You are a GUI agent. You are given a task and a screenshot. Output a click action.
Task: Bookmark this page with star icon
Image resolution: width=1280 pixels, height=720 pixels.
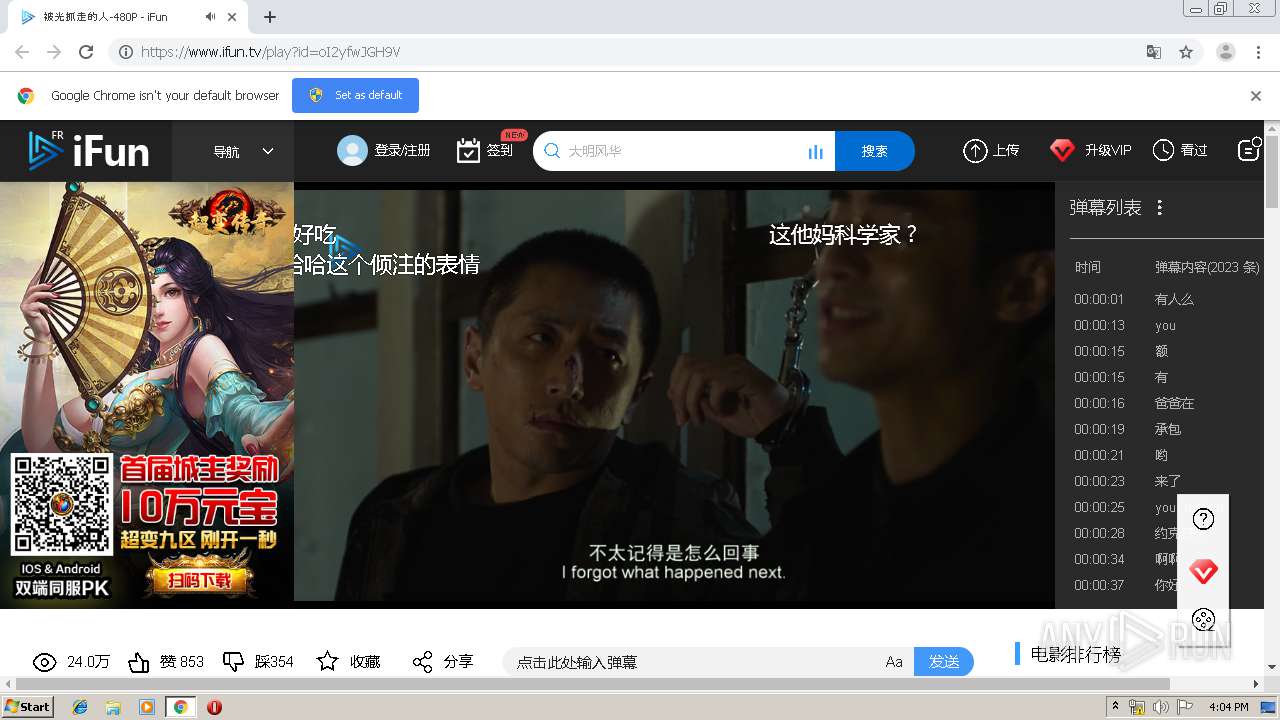[1186, 52]
